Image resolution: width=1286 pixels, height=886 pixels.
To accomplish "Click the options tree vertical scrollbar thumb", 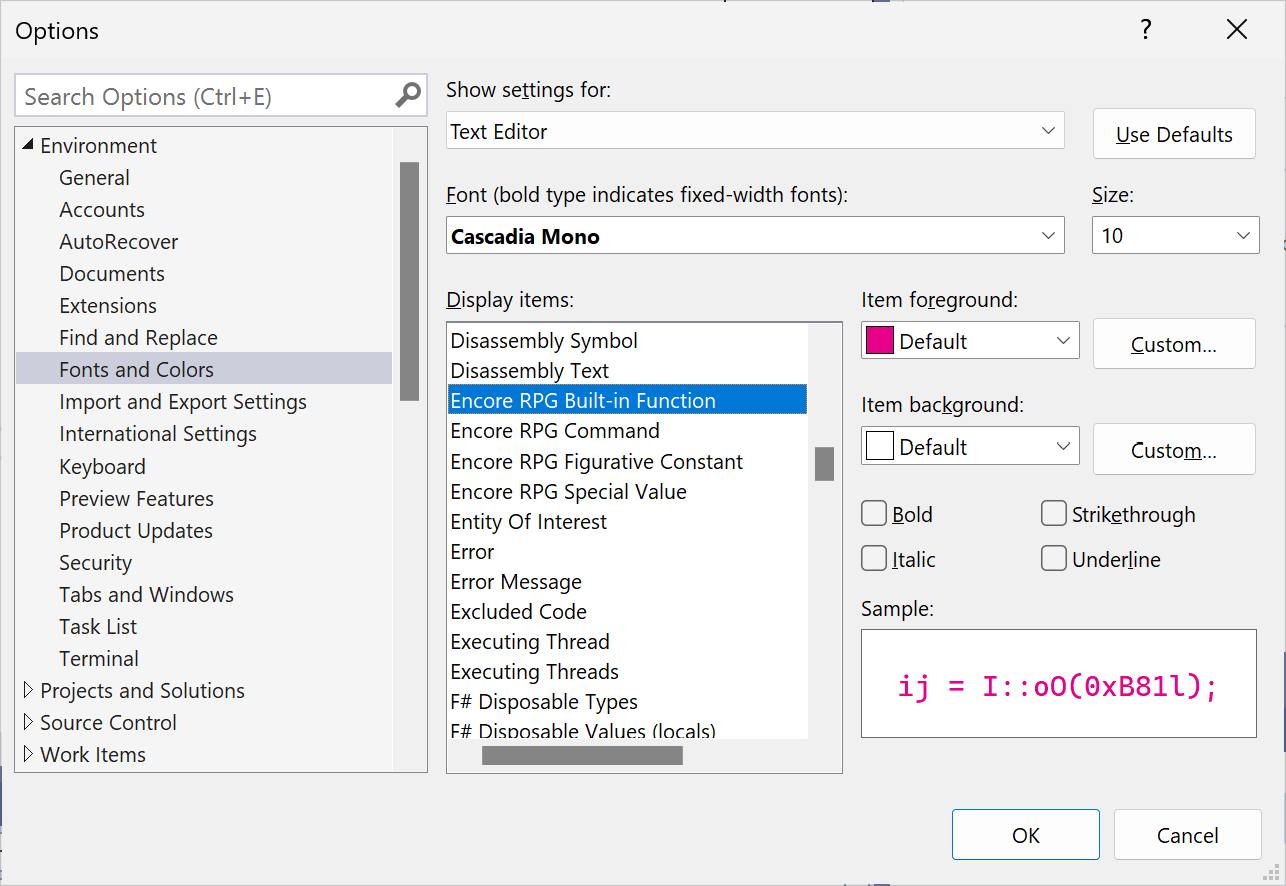I will (409, 281).
